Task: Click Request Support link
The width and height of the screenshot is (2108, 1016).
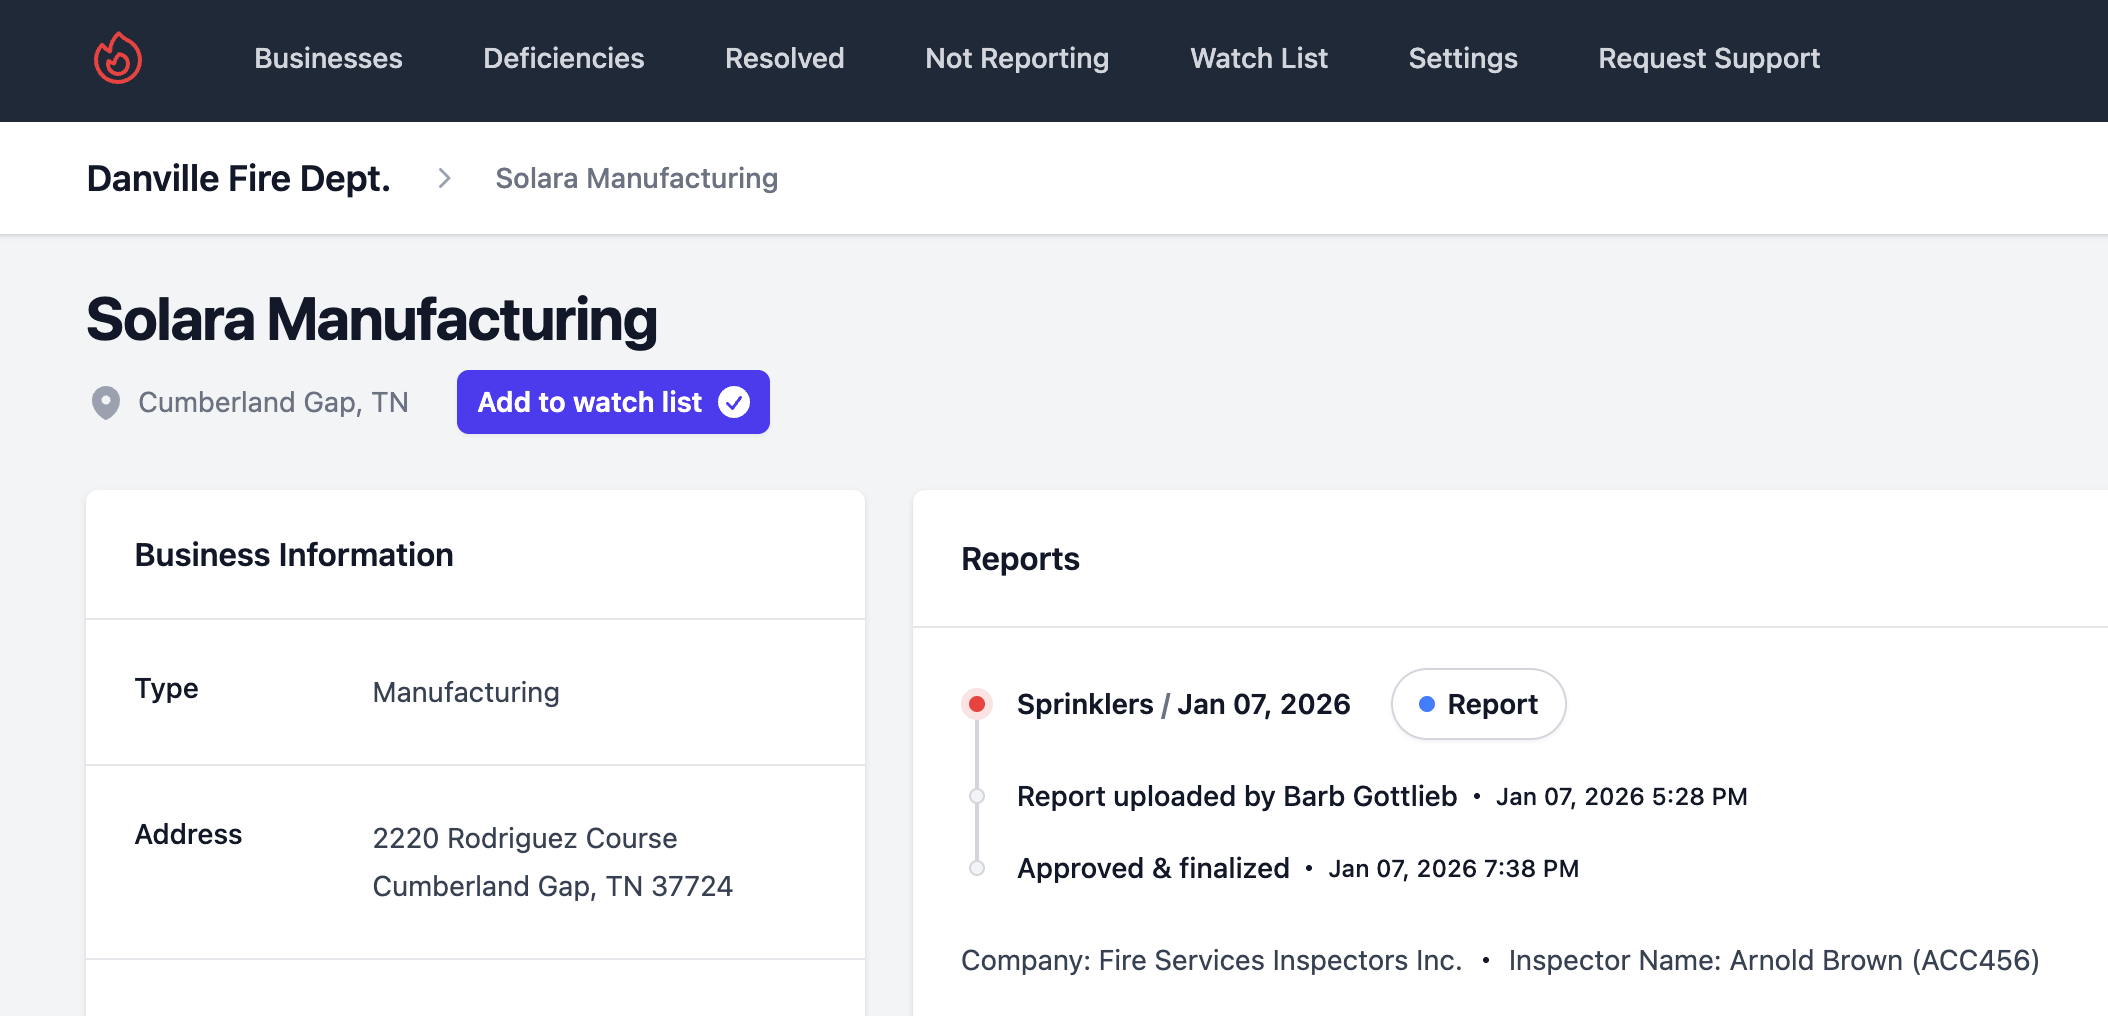Action: [x=1708, y=58]
